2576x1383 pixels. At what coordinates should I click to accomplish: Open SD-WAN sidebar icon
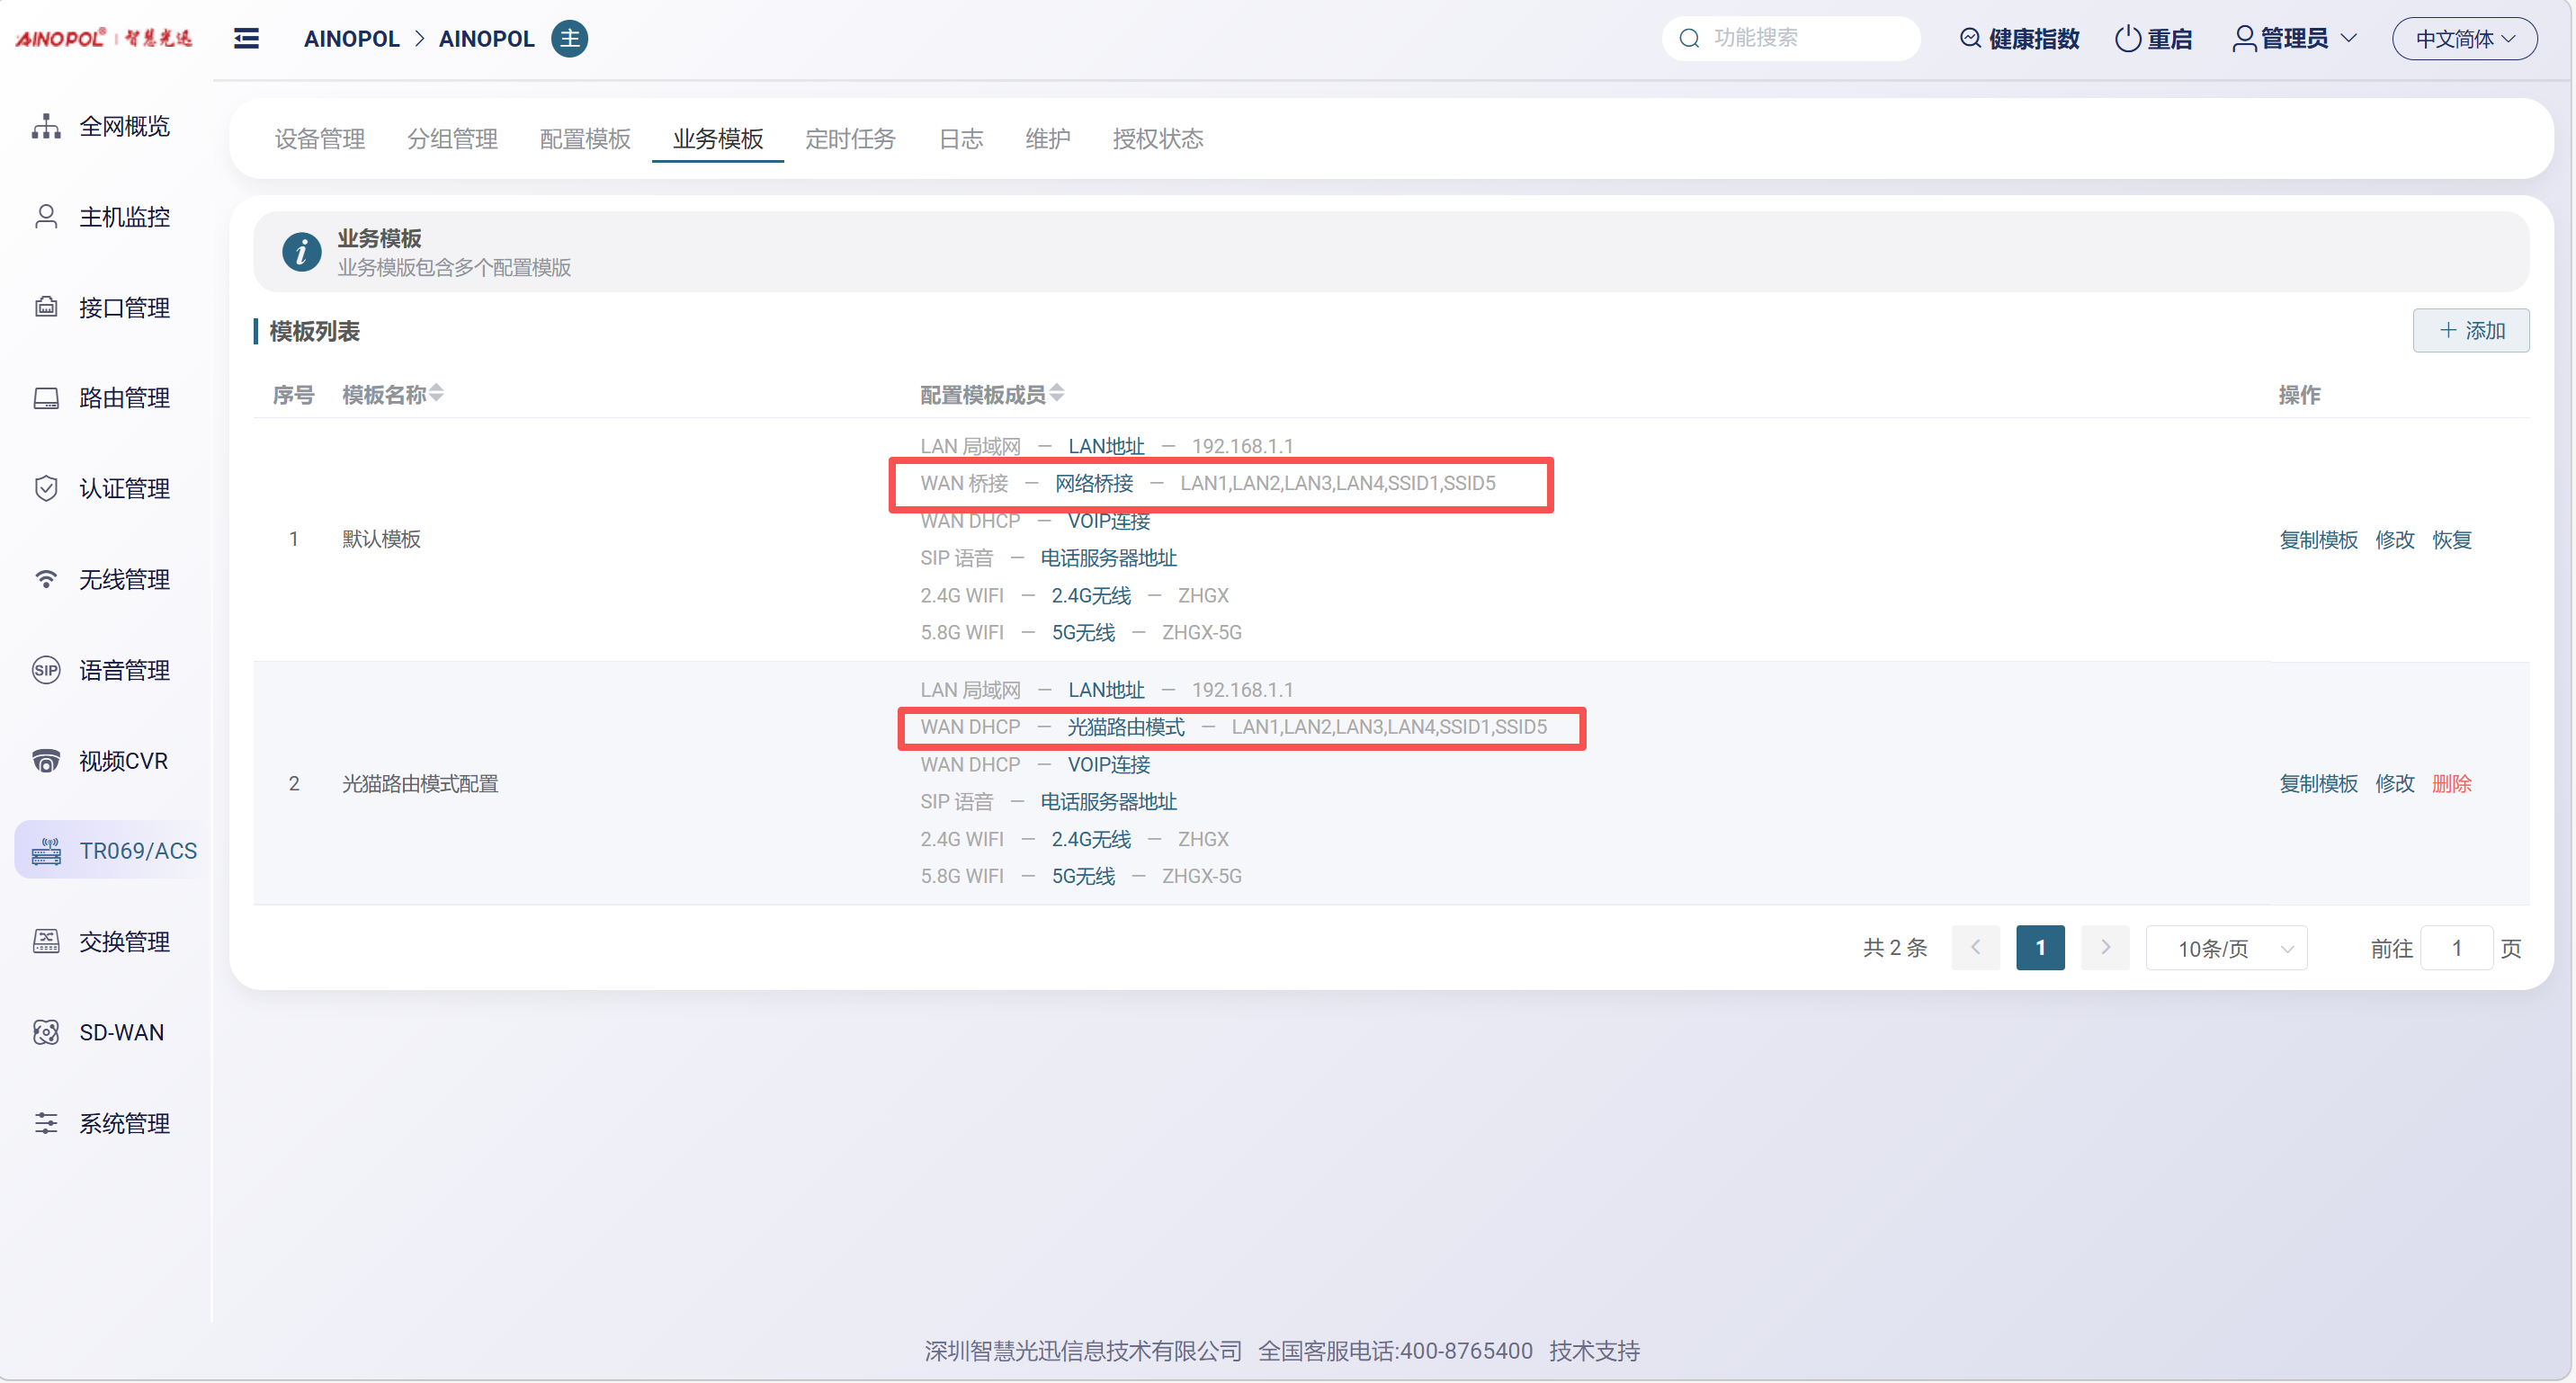(x=46, y=1032)
